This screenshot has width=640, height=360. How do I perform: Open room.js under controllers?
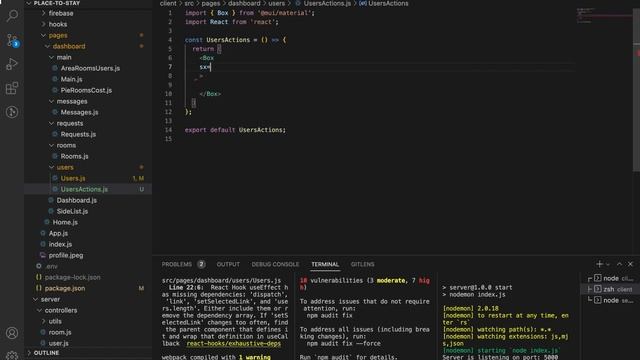pos(60,332)
